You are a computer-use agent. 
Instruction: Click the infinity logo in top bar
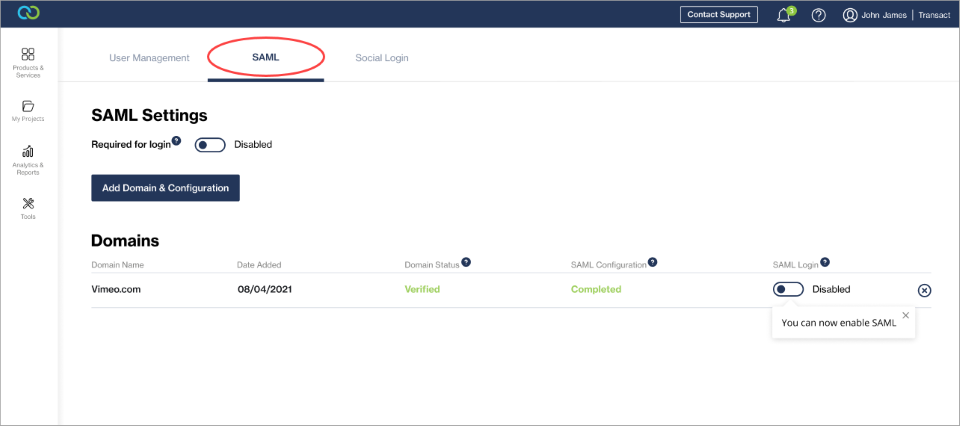pyautogui.click(x=28, y=13)
